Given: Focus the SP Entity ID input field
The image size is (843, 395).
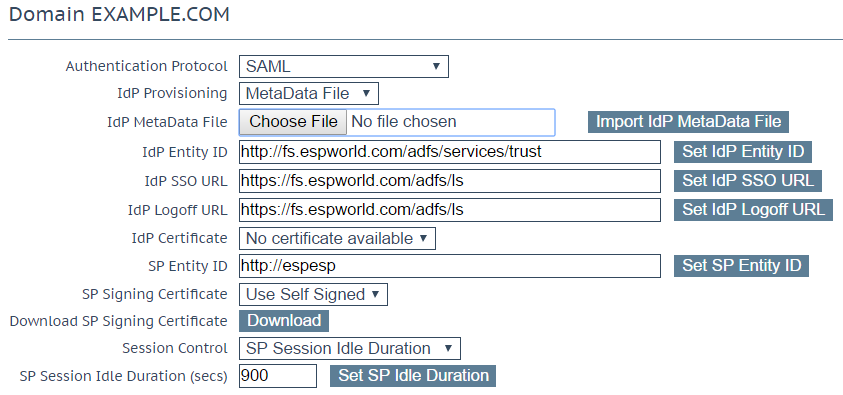Looking at the screenshot, I should tap(449, 266).
